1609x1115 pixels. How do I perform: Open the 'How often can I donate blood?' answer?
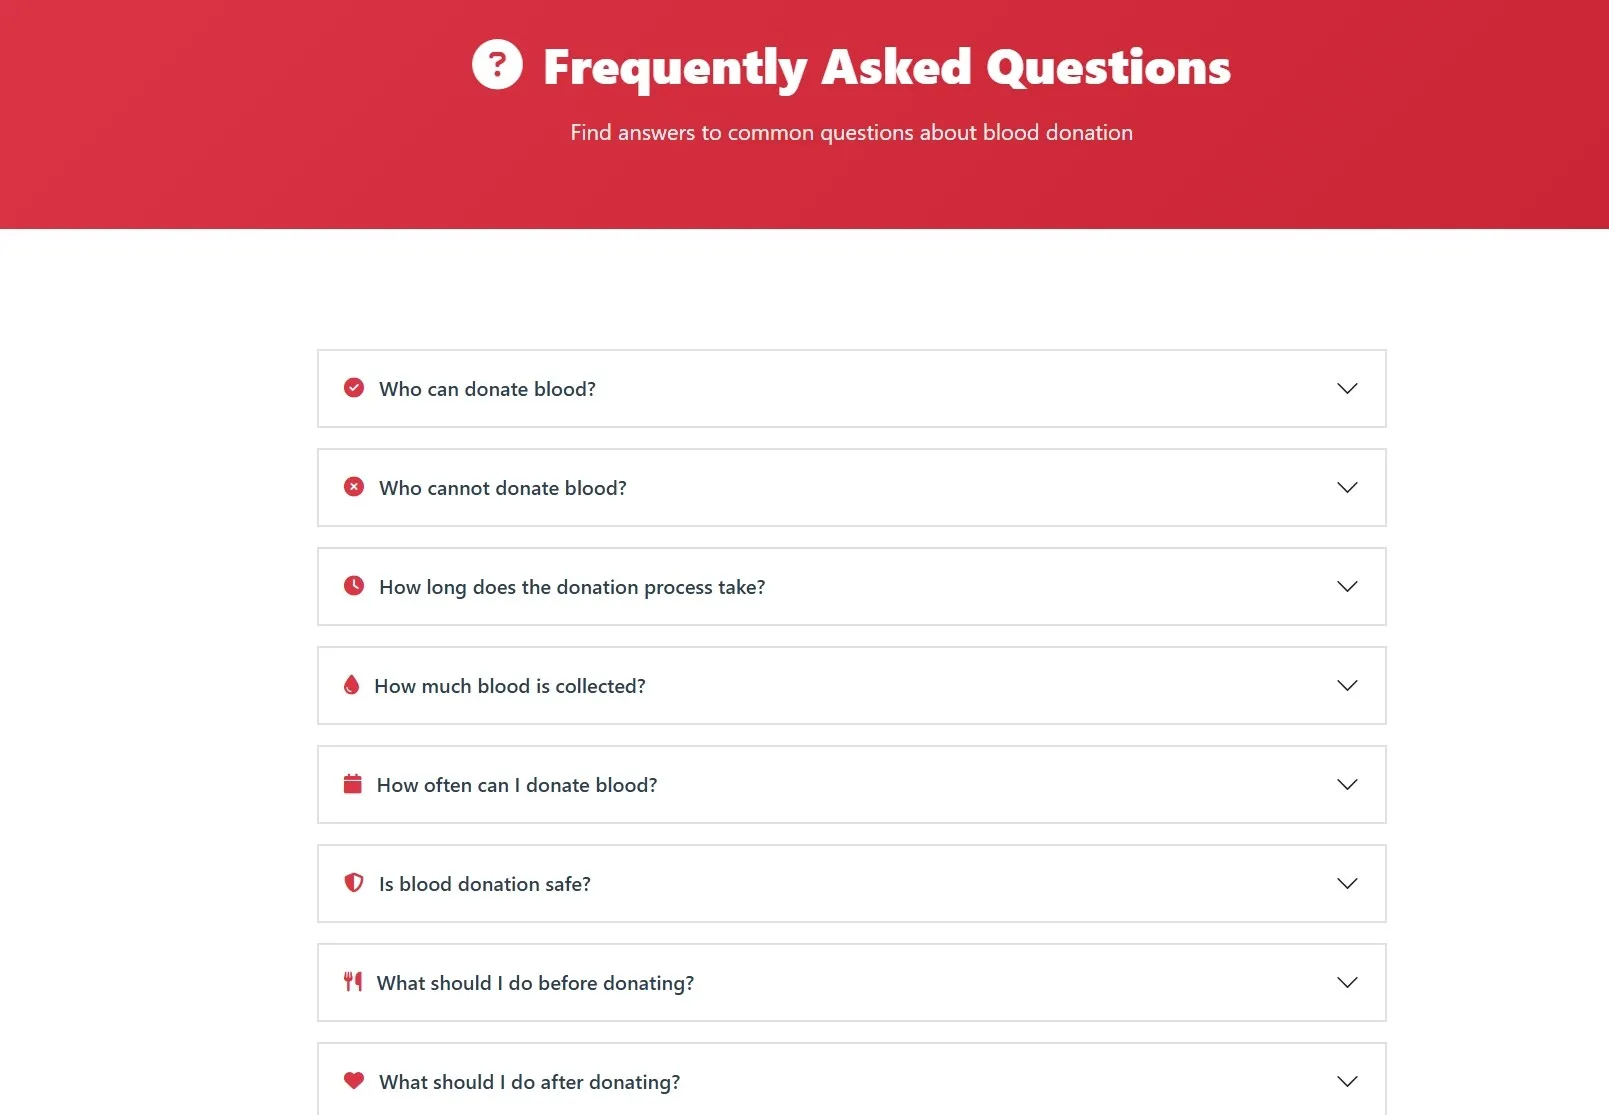1347,785
